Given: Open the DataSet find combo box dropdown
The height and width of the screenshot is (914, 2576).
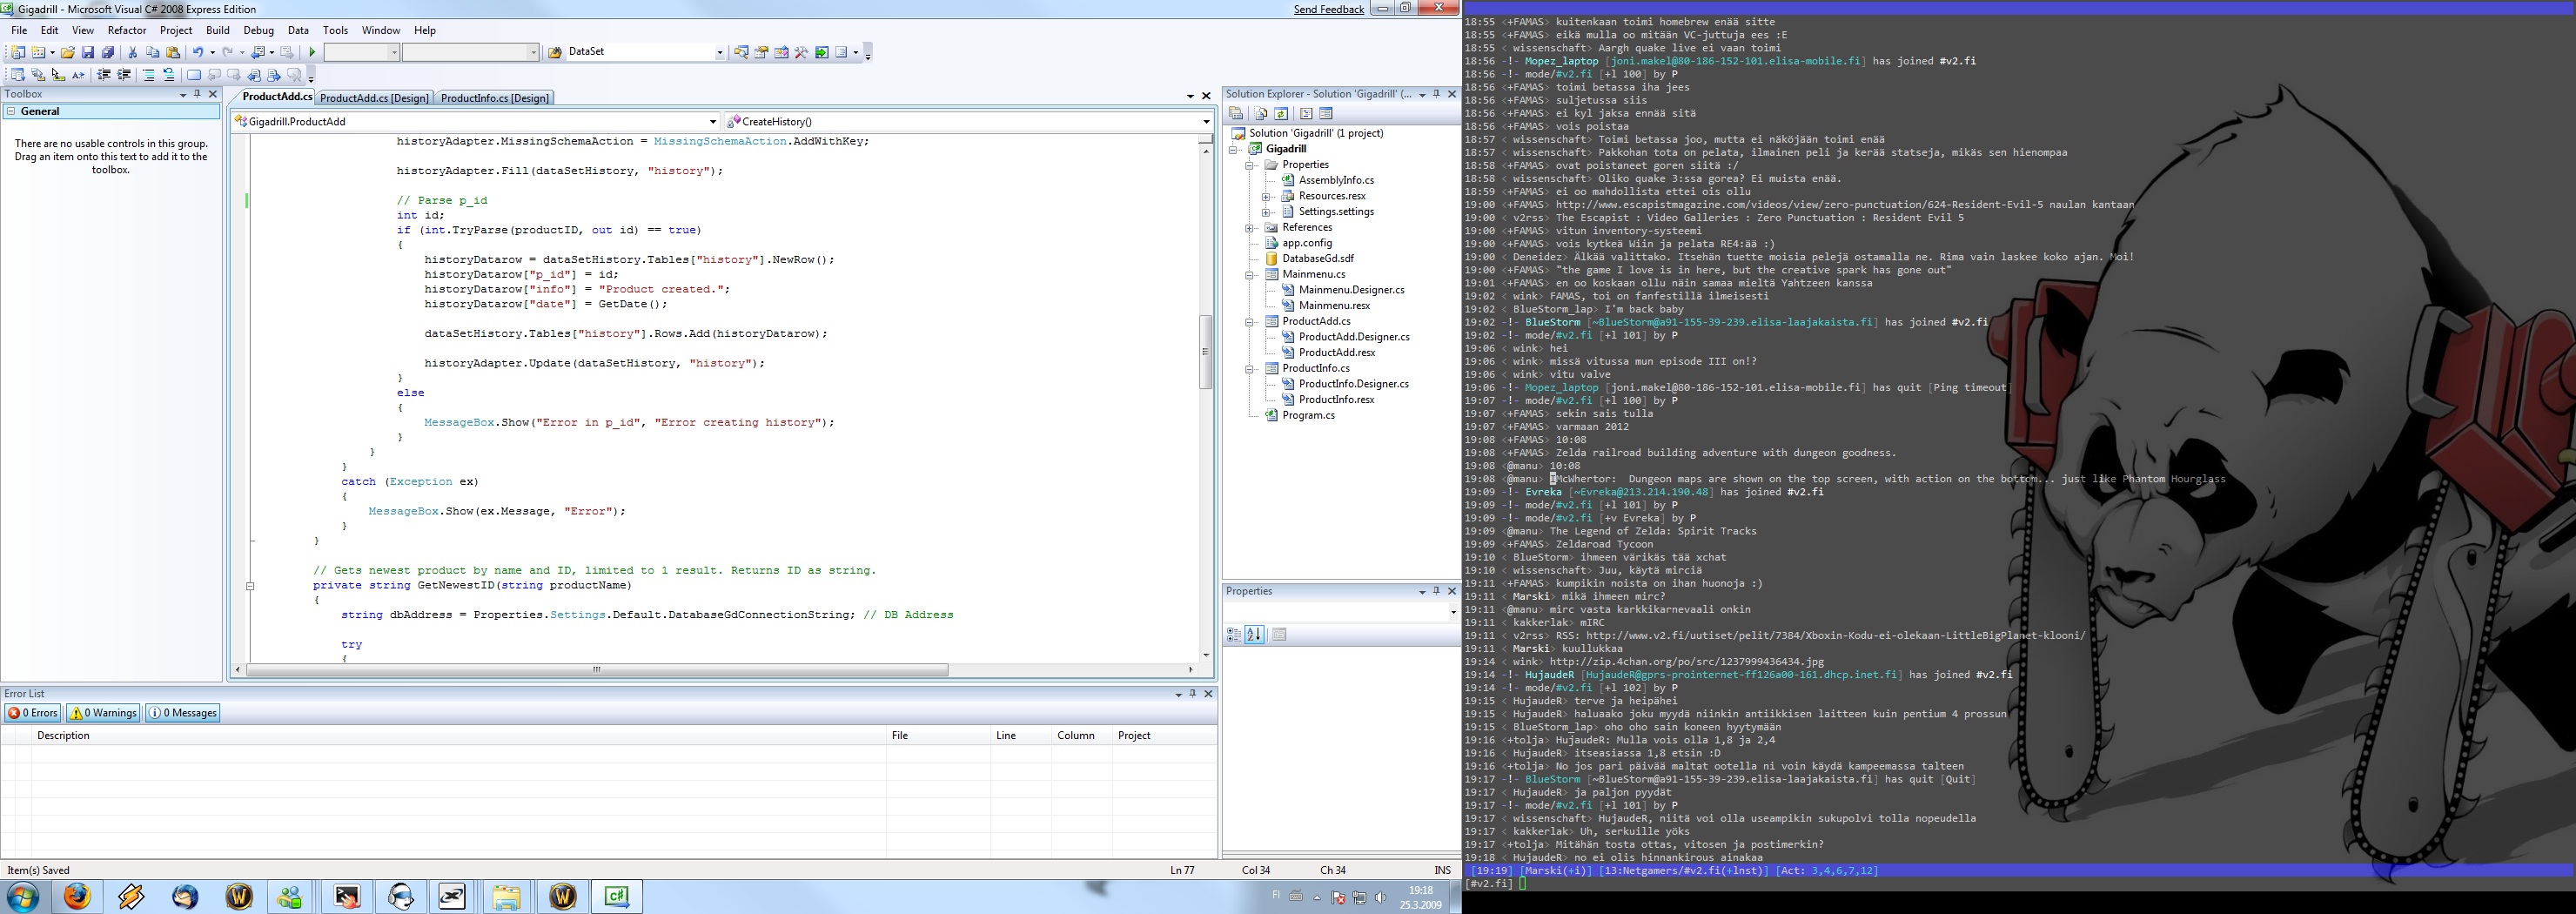Looking at the screenshot, I should pos(719,52).
